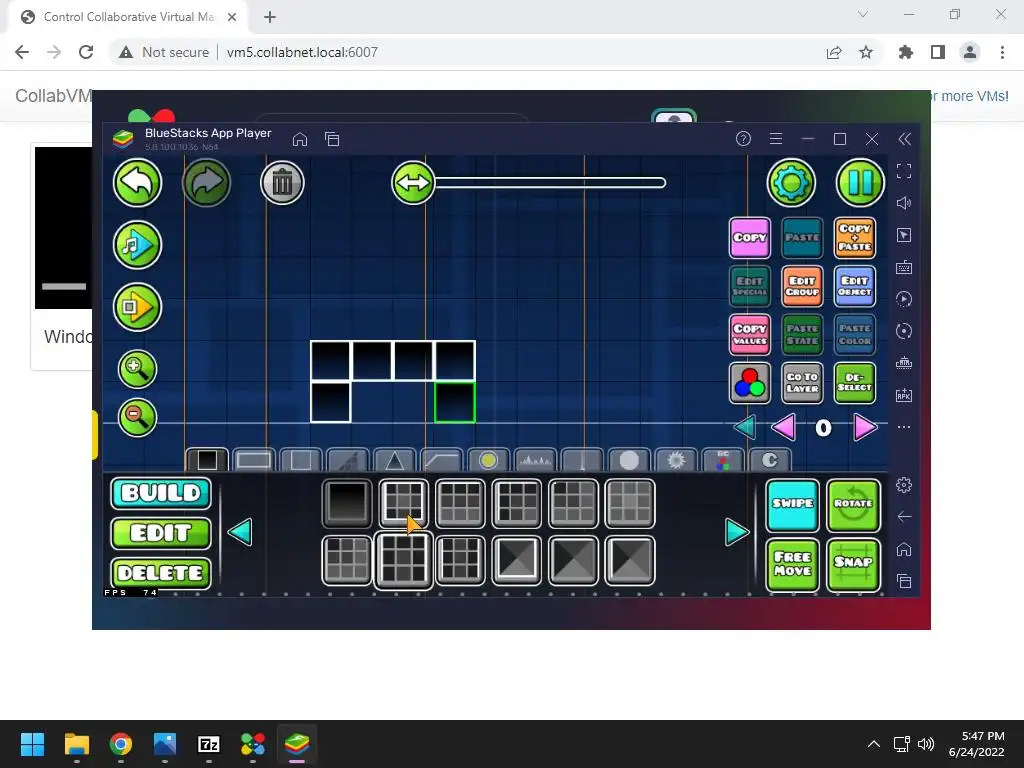Viewport: 1024px width, 768px height.
Task: Start music playback with the note button
Action: [x=137, y=245]
